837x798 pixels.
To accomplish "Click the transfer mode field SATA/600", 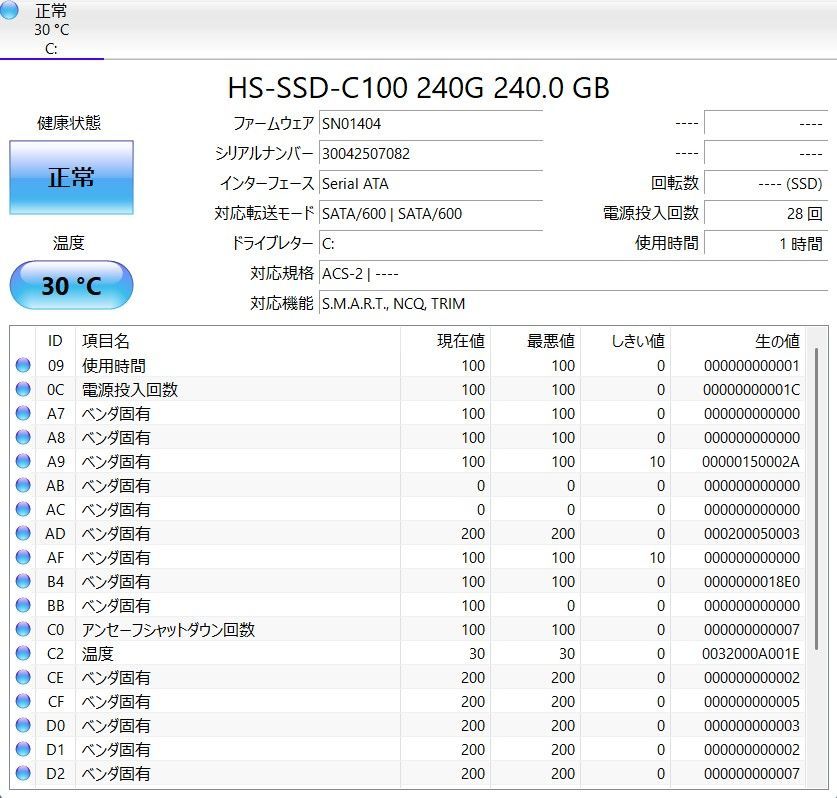I will 431,214.
